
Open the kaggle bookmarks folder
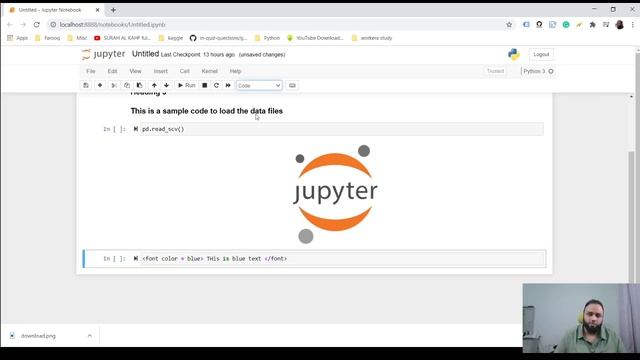pyautogui.click(x=171, y=38)
